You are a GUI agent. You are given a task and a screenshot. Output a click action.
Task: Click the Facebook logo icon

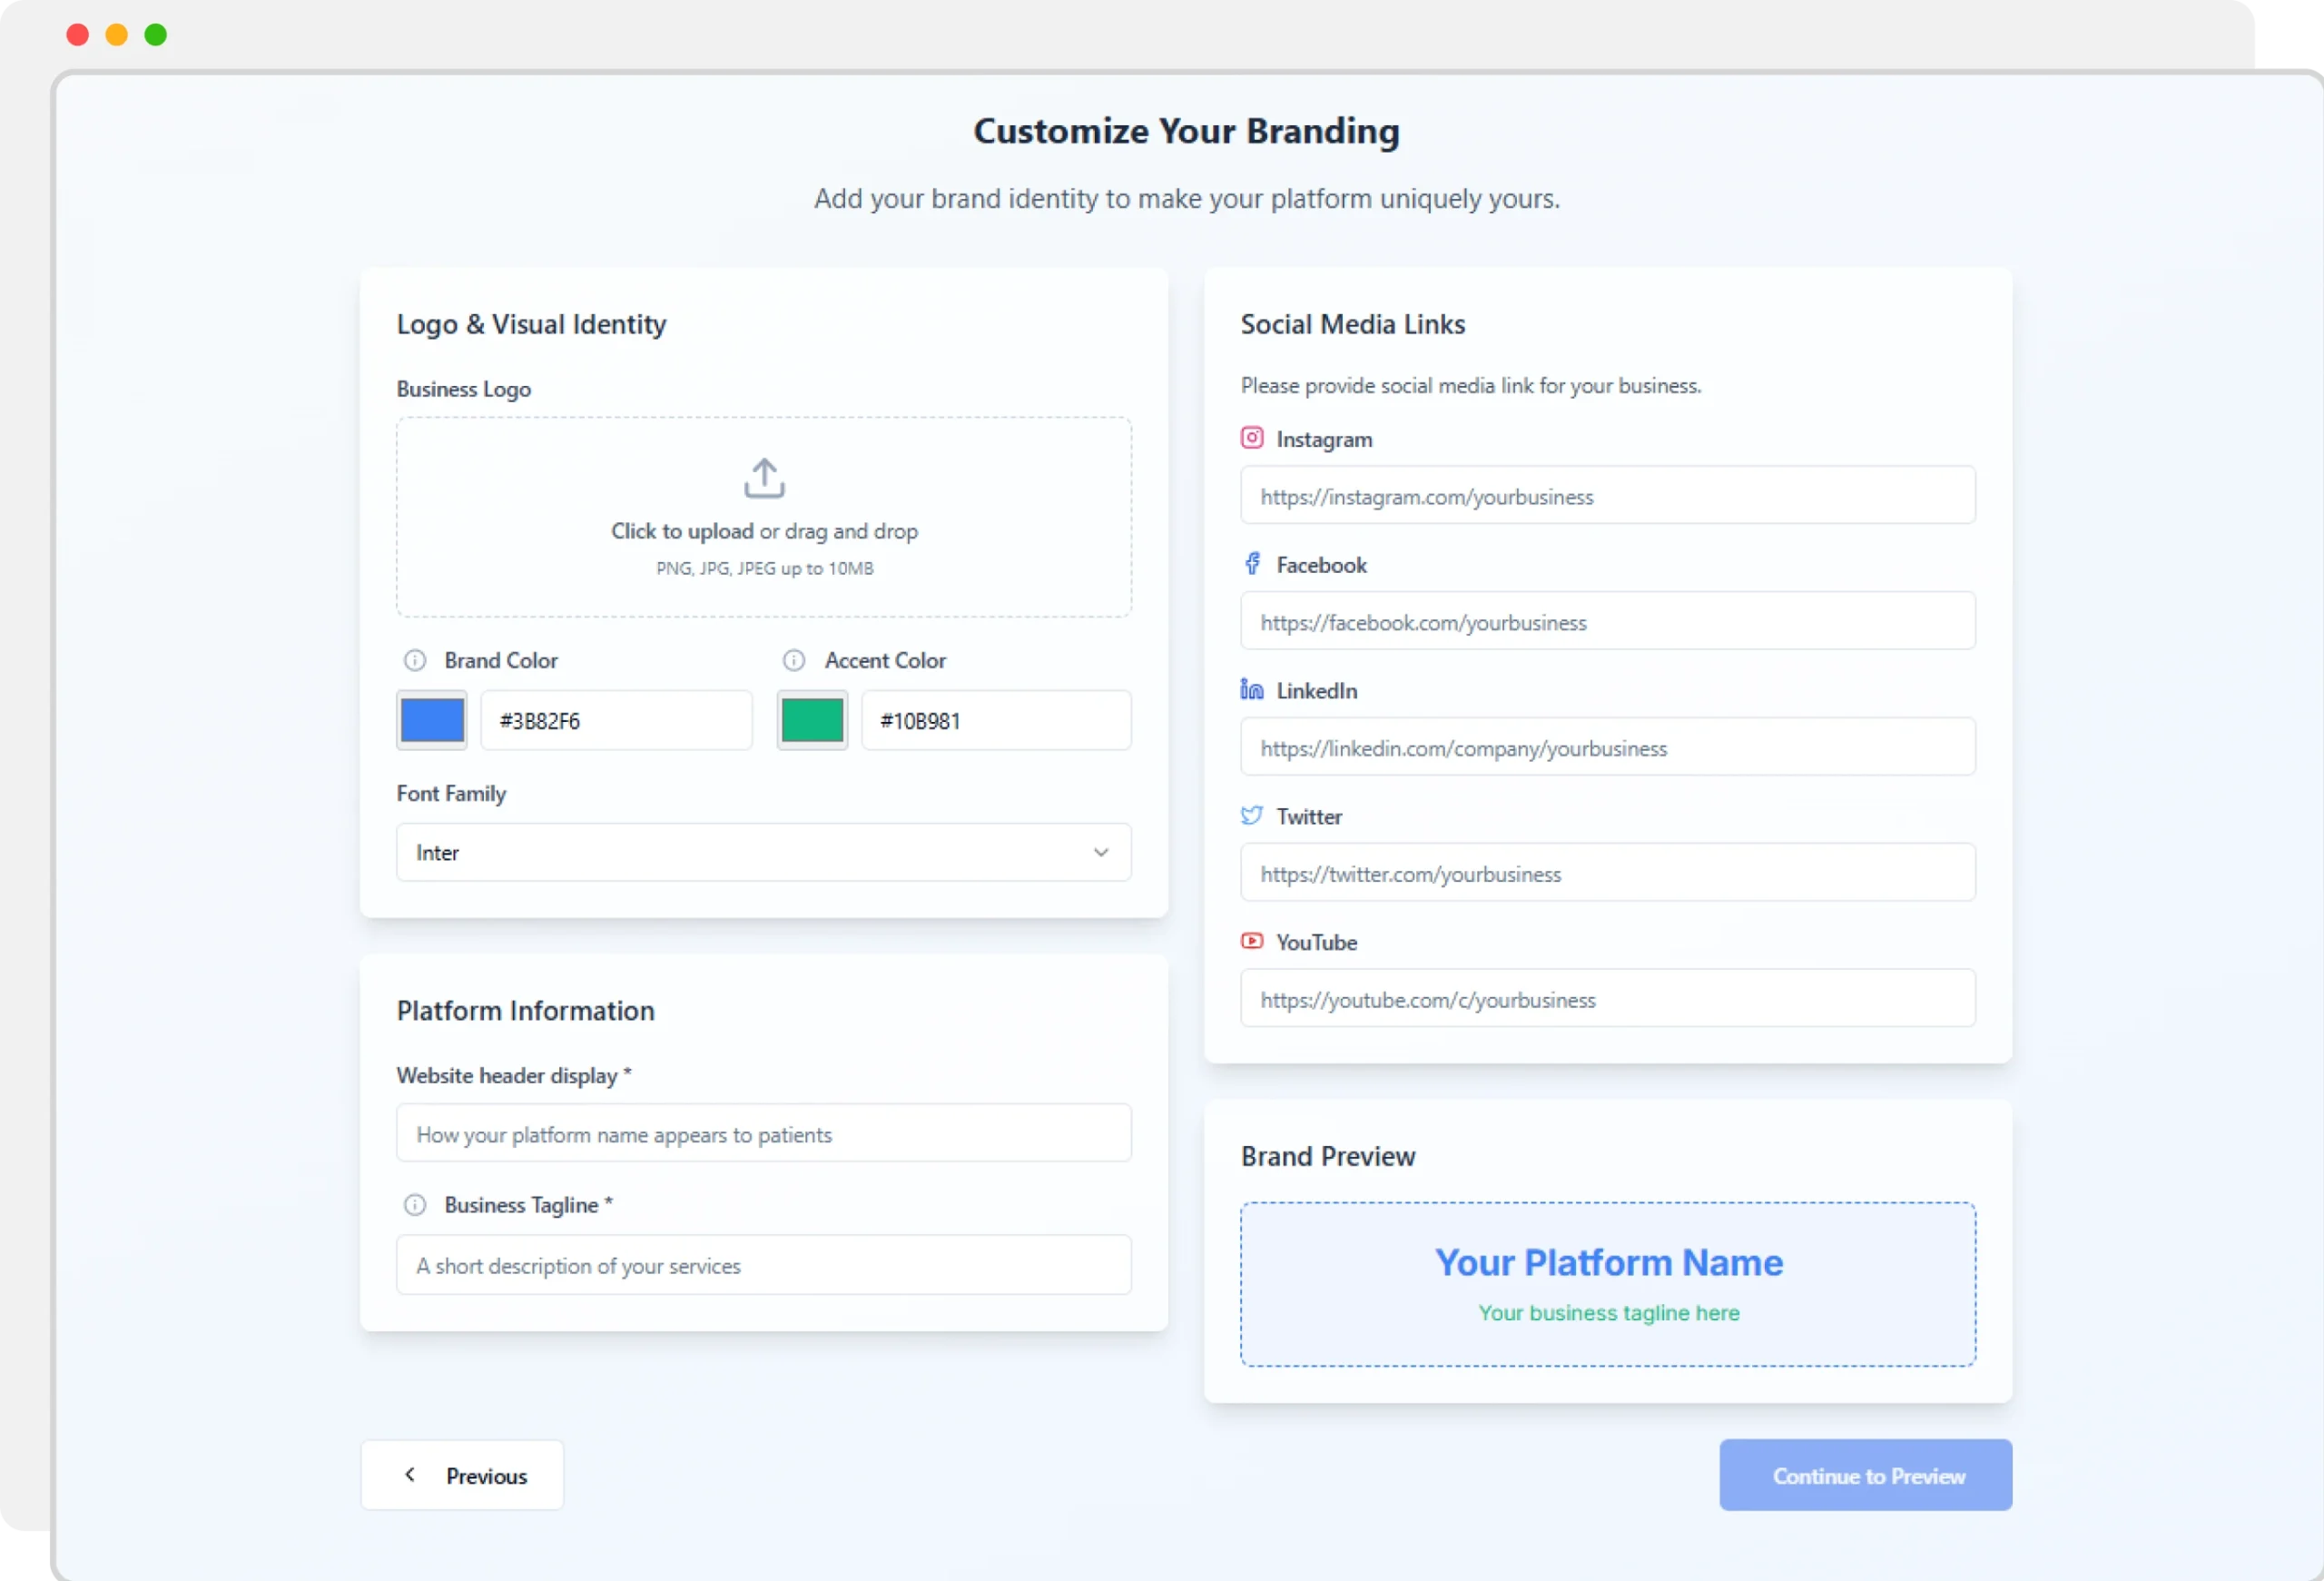(1251, 564)
